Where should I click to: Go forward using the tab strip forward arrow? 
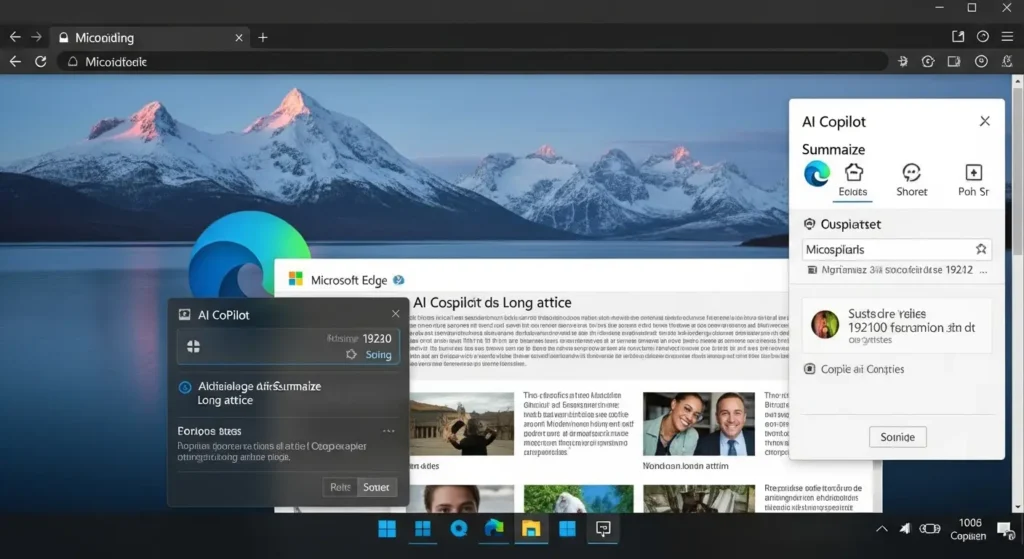tap(37, 37)
